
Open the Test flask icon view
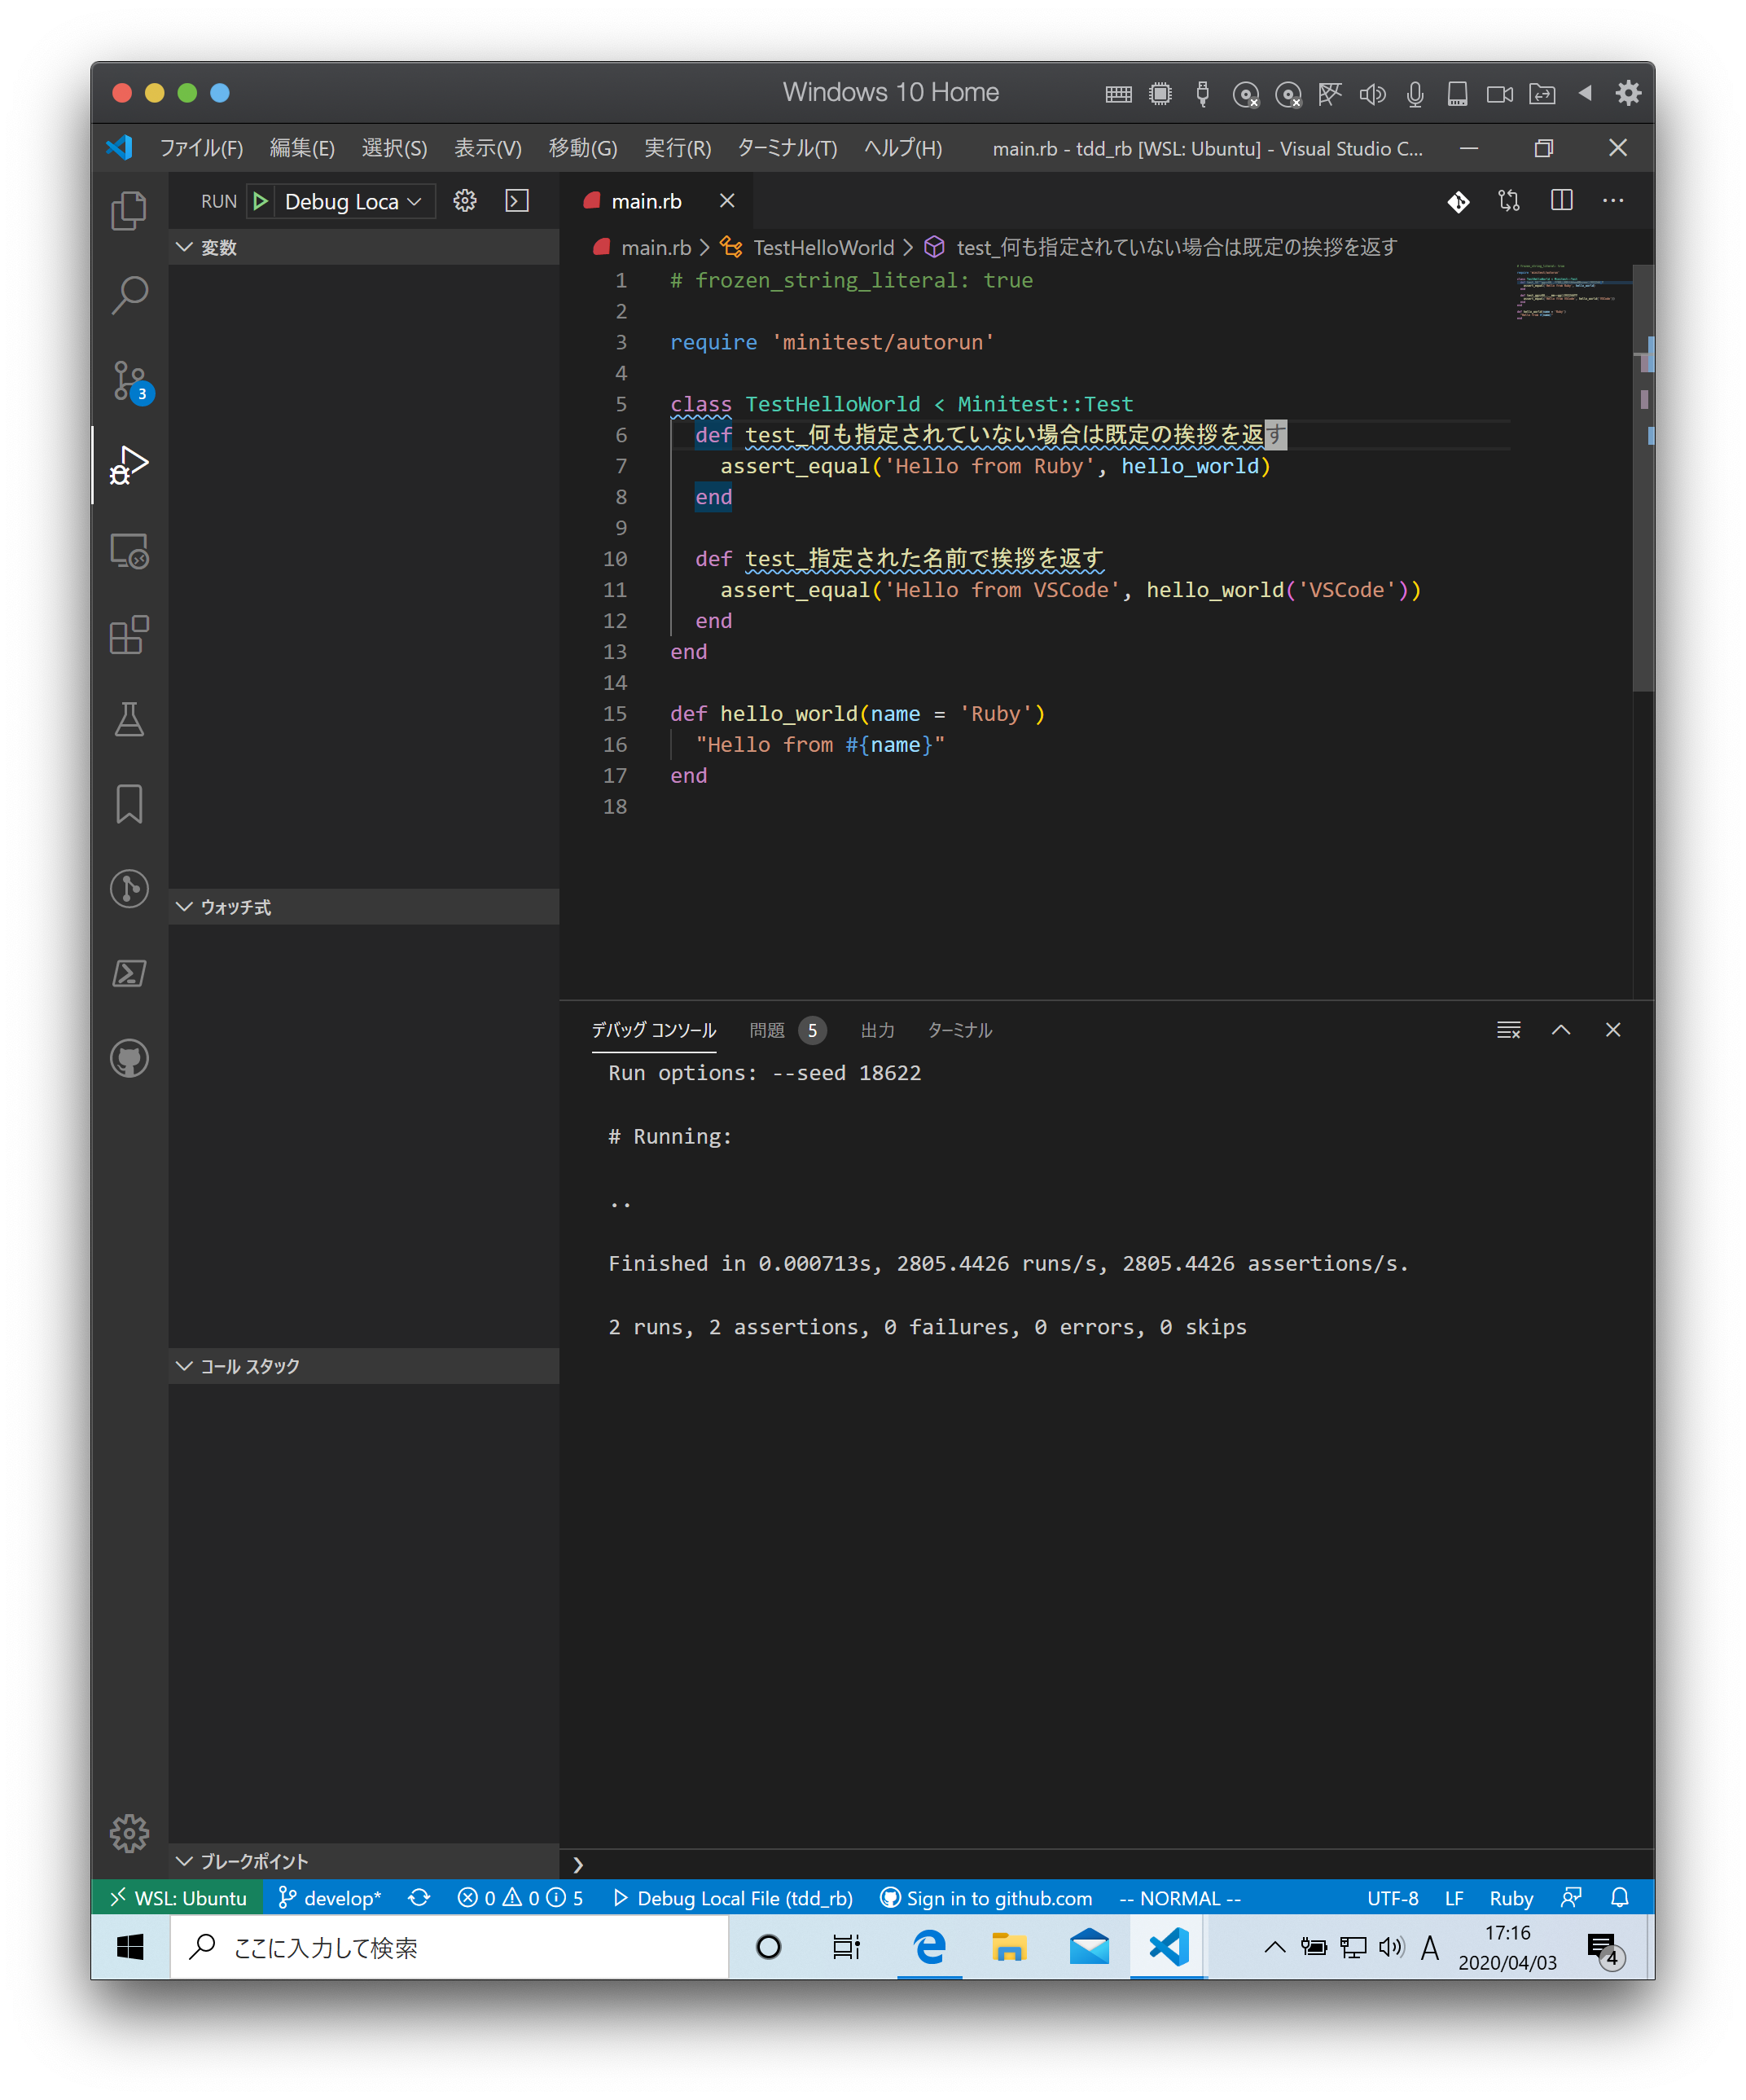[x=129, y=719]
